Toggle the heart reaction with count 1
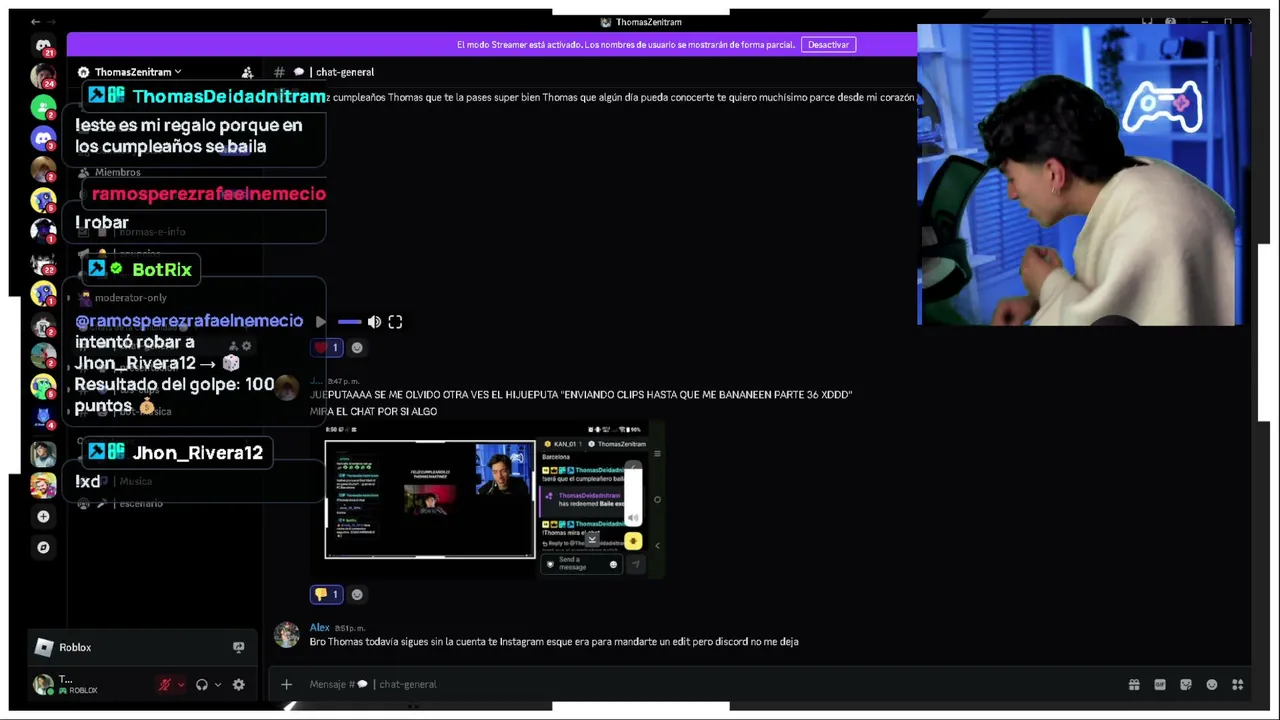The width and height of the screenshot is (1280, 720). coord(327,348)
